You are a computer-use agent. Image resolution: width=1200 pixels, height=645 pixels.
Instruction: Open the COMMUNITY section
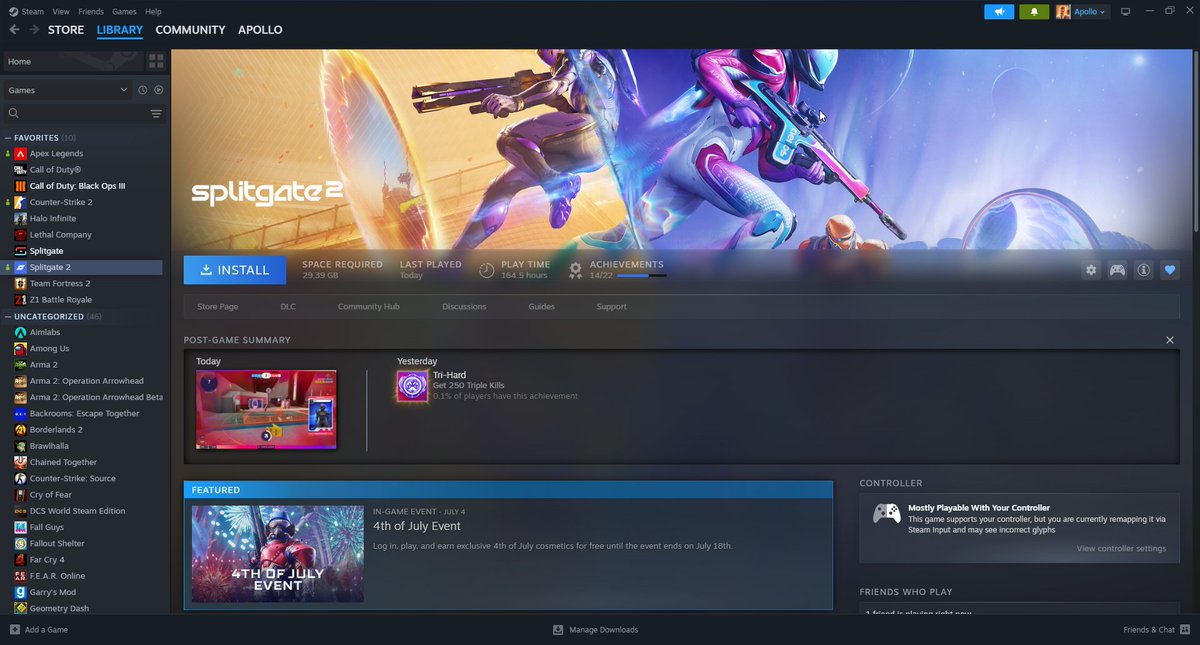[x=190, y=30]
